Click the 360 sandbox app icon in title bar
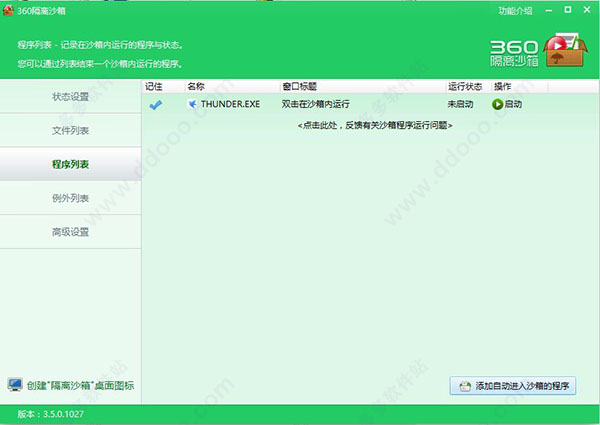 pyautogui.click(x=8, y=10)
